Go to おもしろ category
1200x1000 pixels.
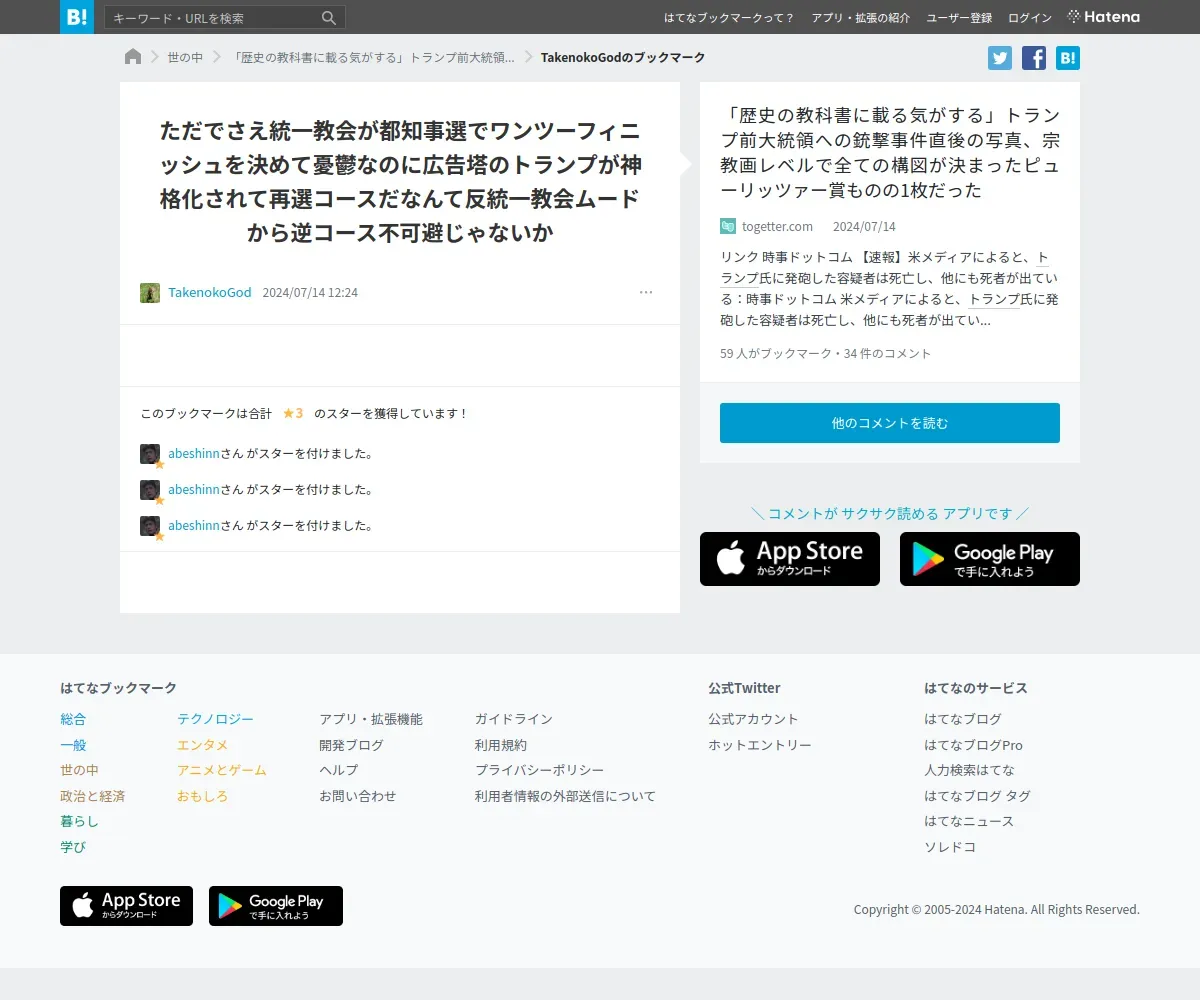203,796
